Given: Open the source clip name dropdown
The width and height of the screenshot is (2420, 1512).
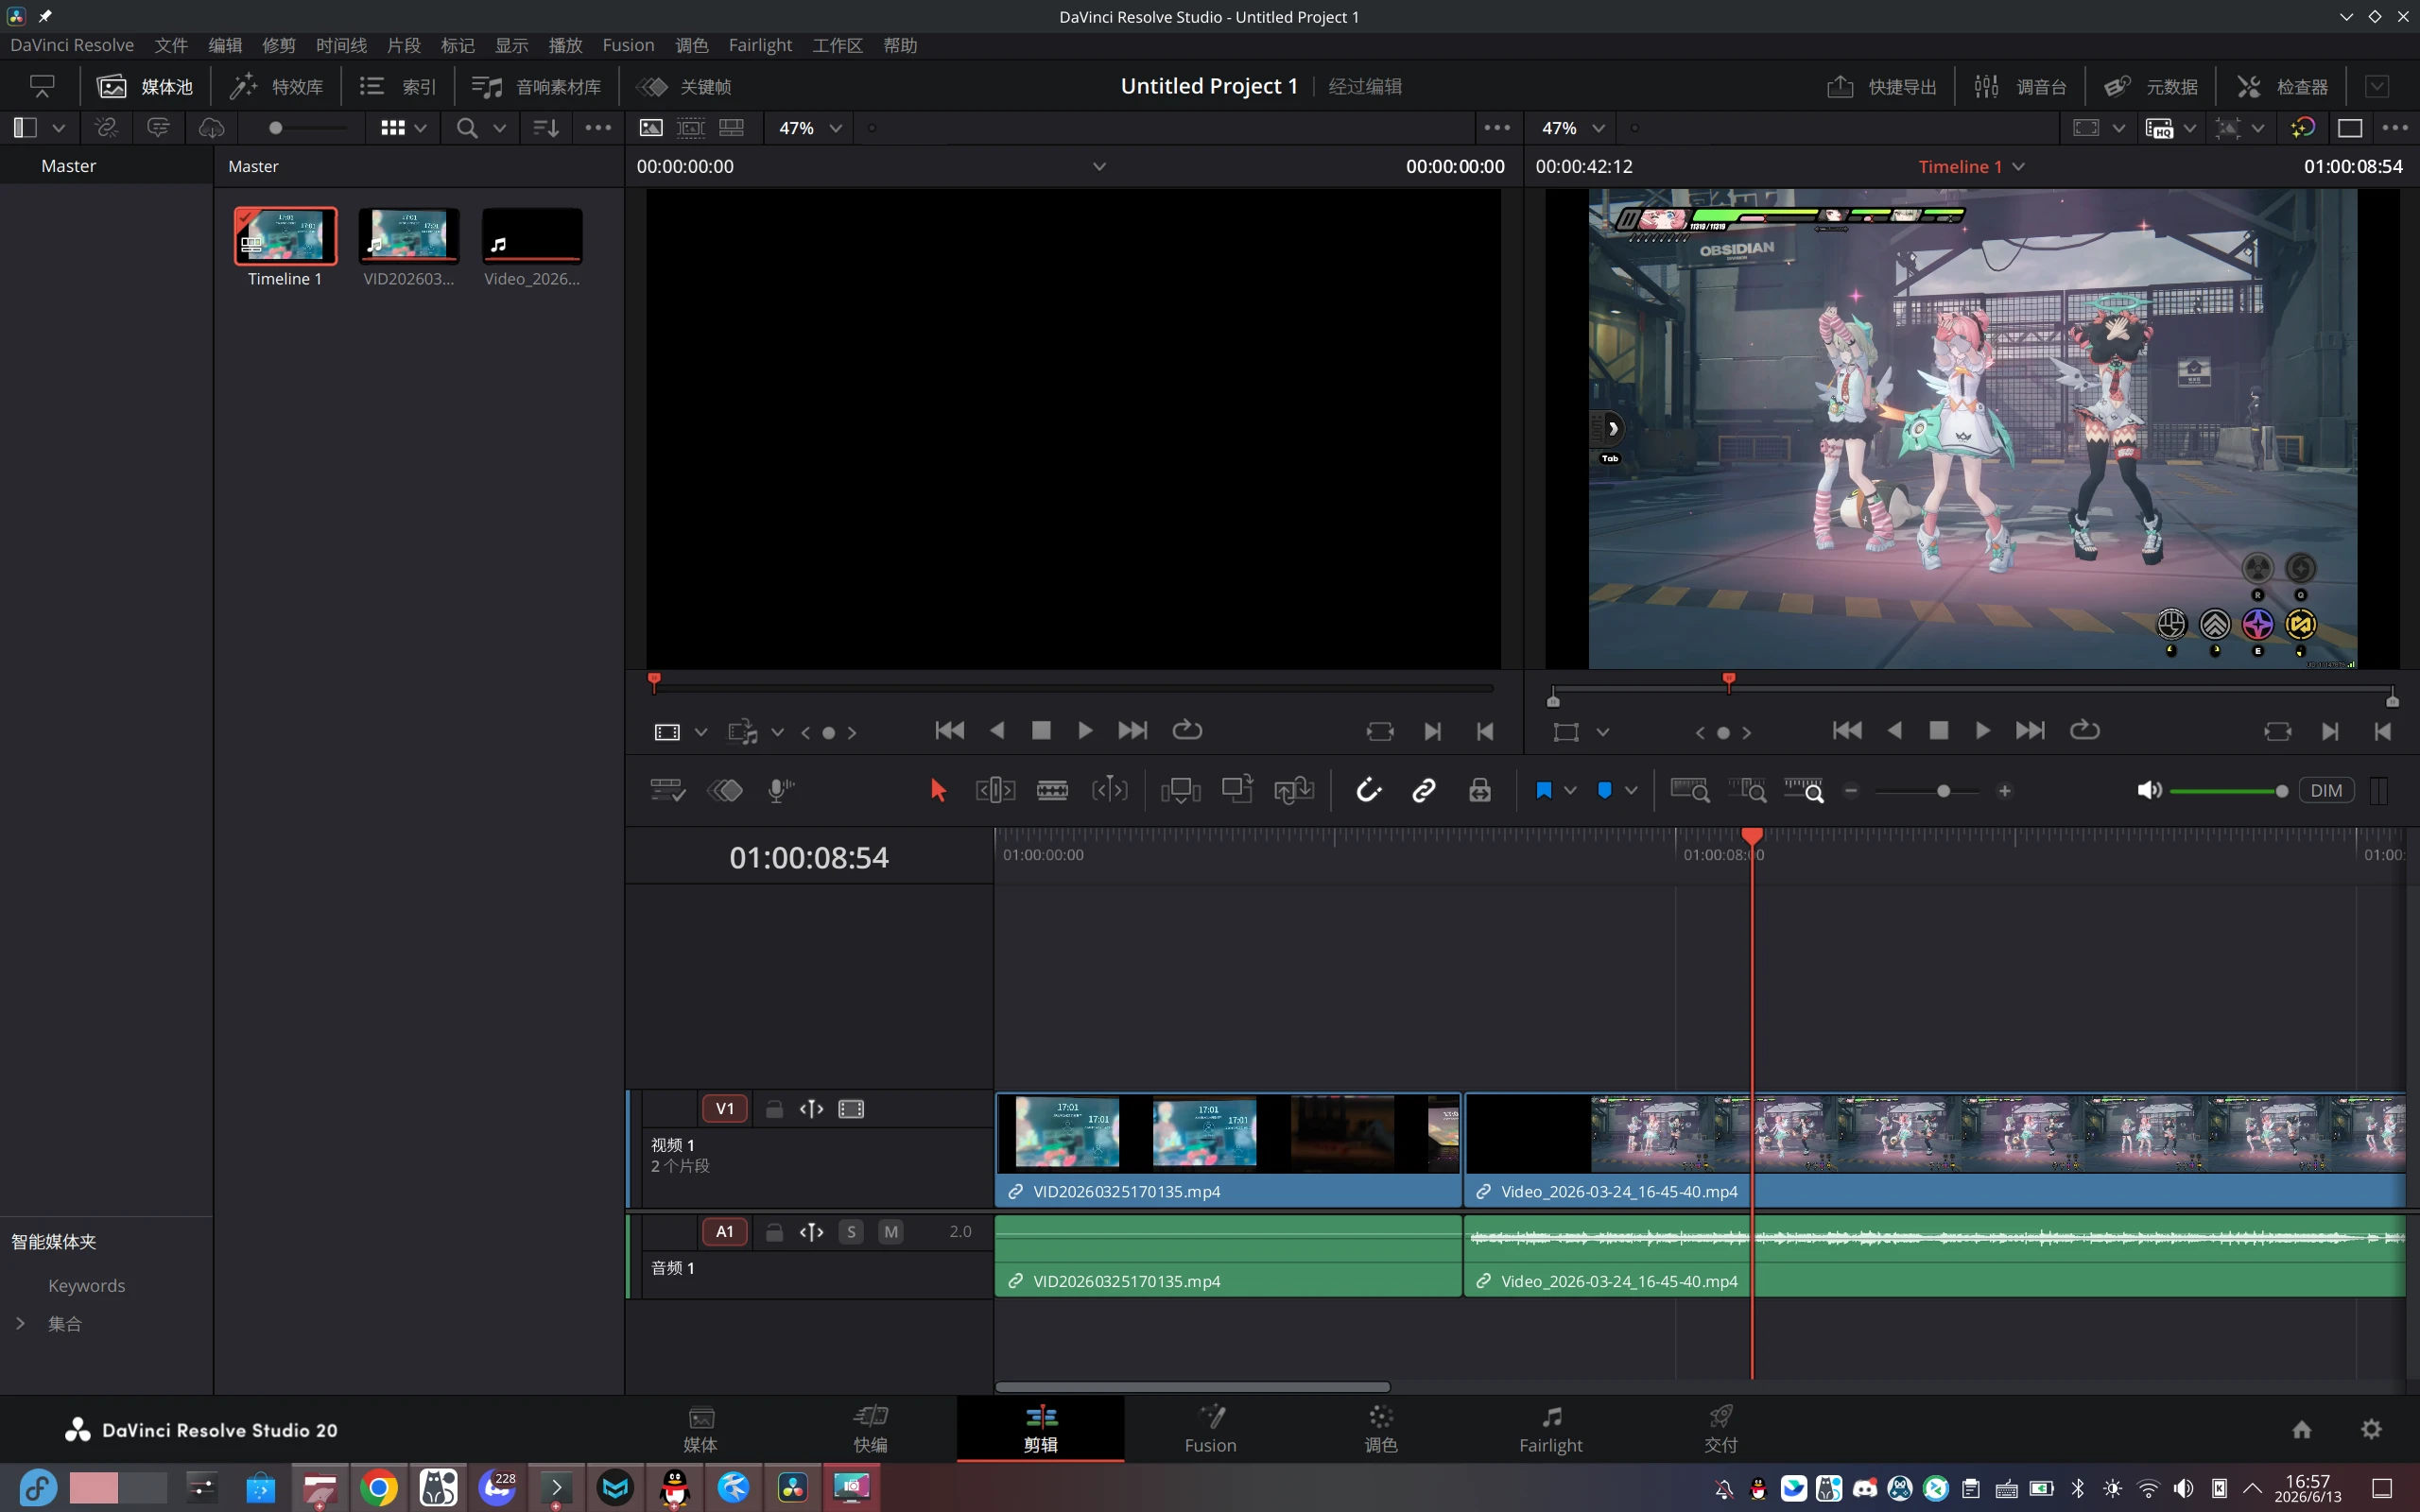Looking at the screenshot, I should [1099, 167].
